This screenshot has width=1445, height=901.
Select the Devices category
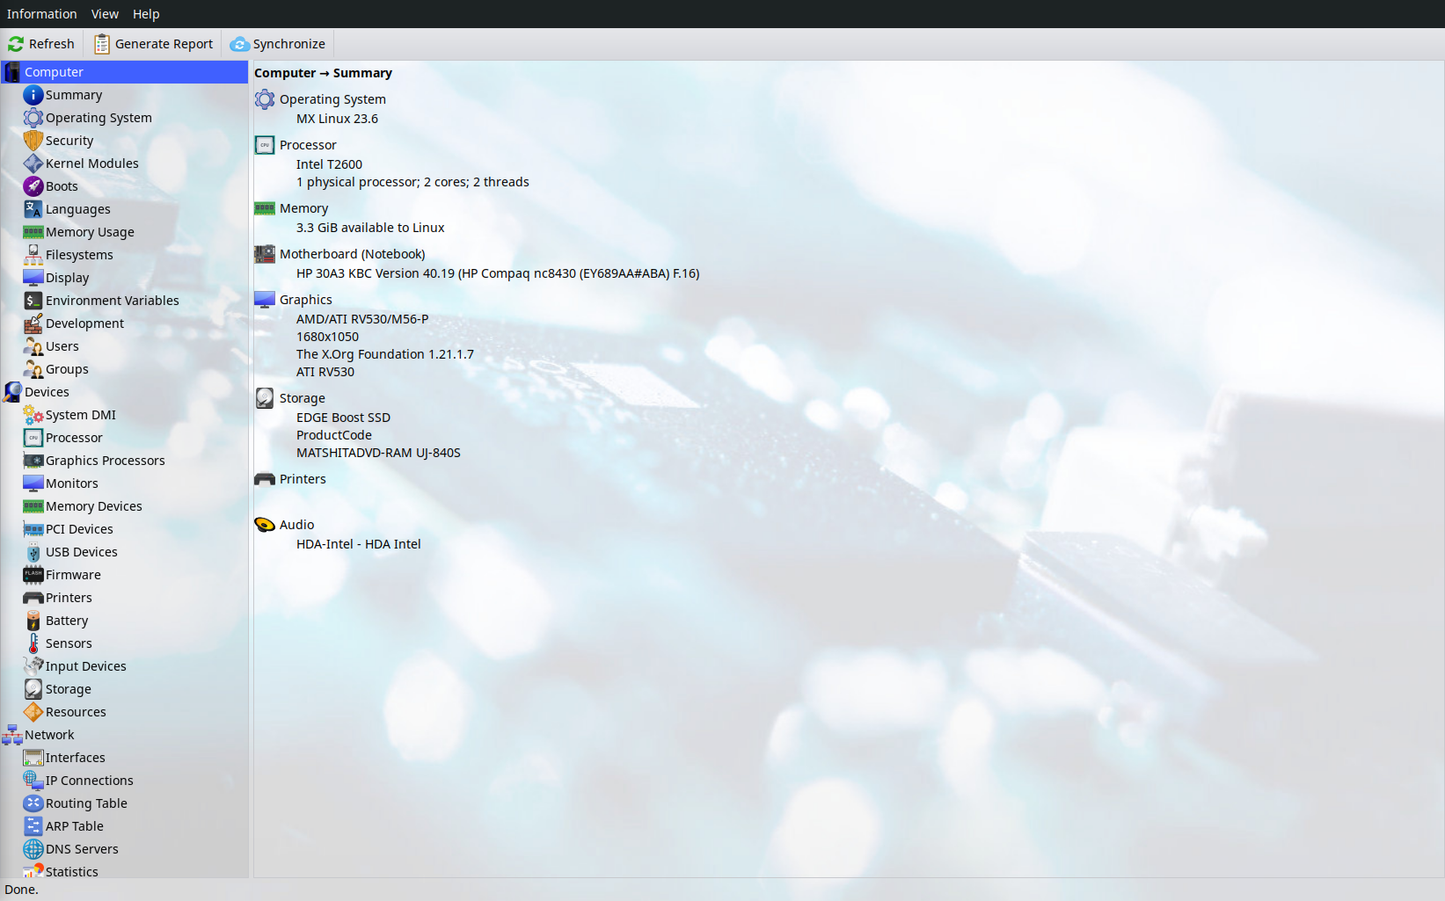click(124, 392)
